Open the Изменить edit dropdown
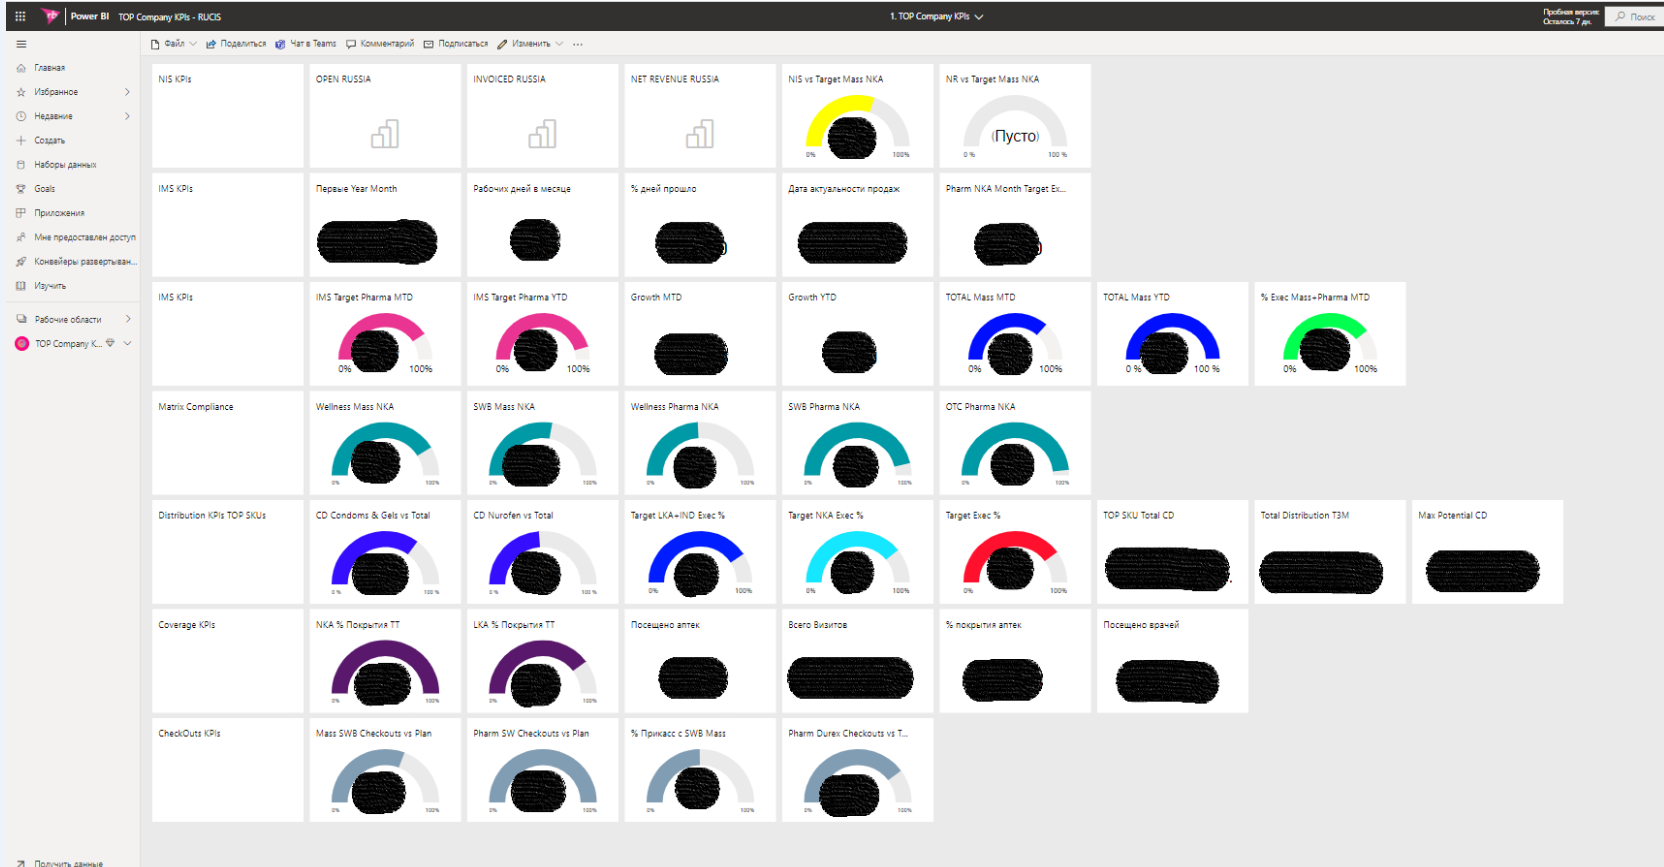Image resolution: width=1664 pixels, height=867 pixels. pyautogui.click(x=530, y=44)
